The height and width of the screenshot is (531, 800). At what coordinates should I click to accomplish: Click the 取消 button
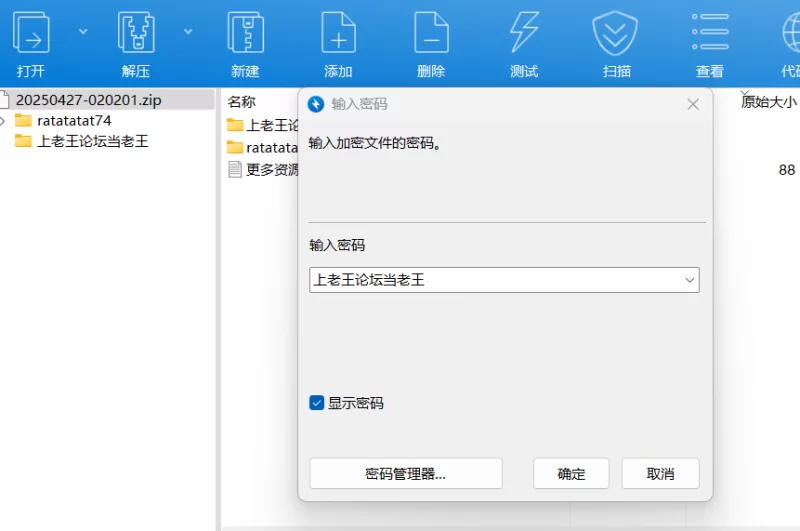point(660,474)
